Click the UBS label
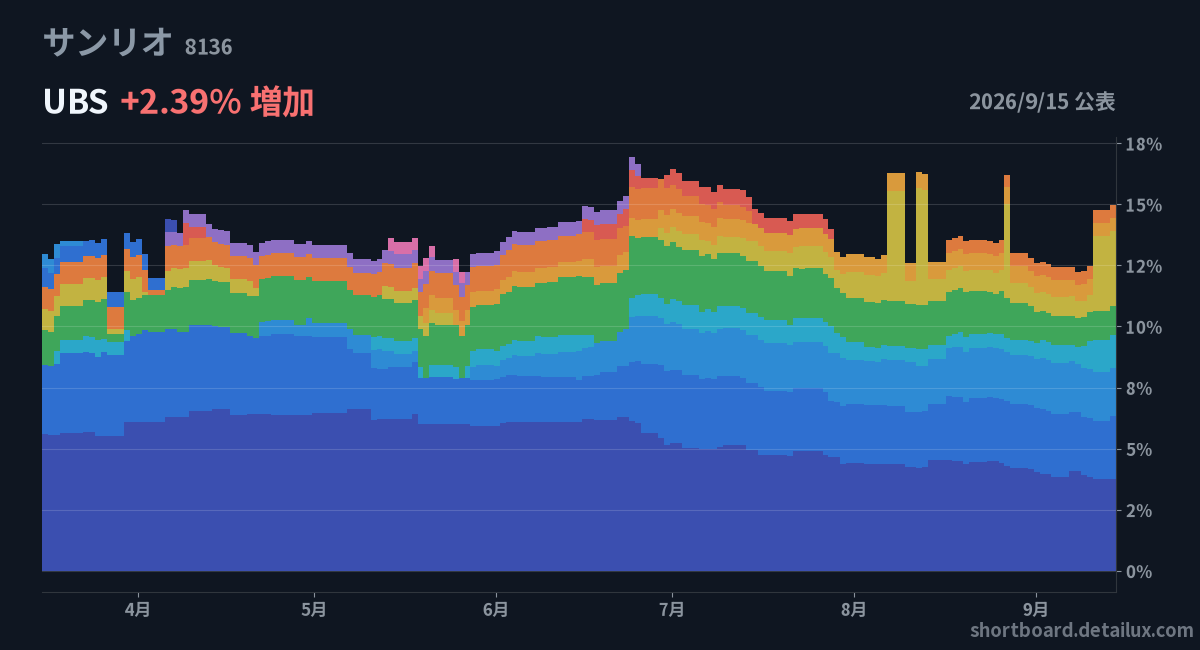The width and height of the screenshot is (1200, 650). (x=75, y=102)
